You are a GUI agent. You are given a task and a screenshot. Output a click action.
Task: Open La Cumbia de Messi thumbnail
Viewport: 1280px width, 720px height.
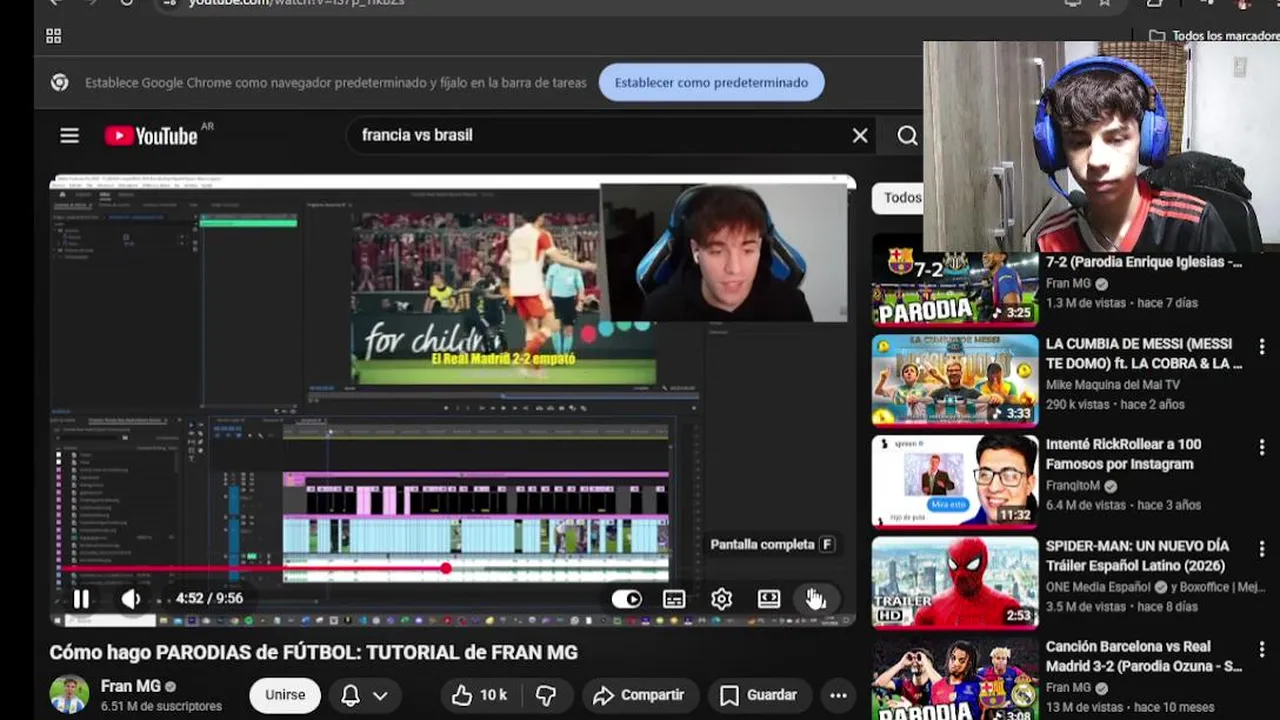coord(955,381)
